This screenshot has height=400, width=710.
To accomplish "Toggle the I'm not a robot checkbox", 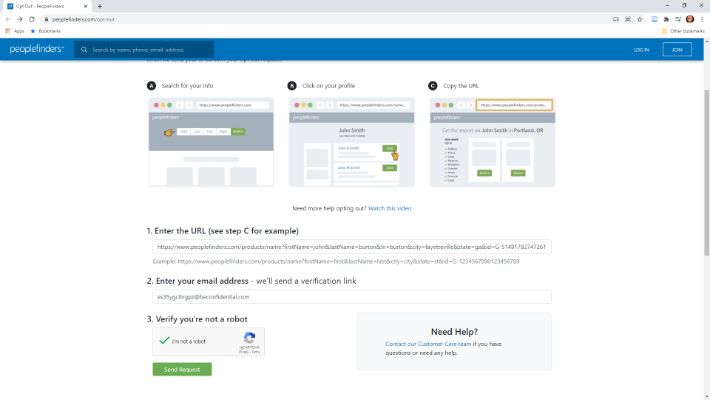I will pyautogui.click(x=164, y=341).
